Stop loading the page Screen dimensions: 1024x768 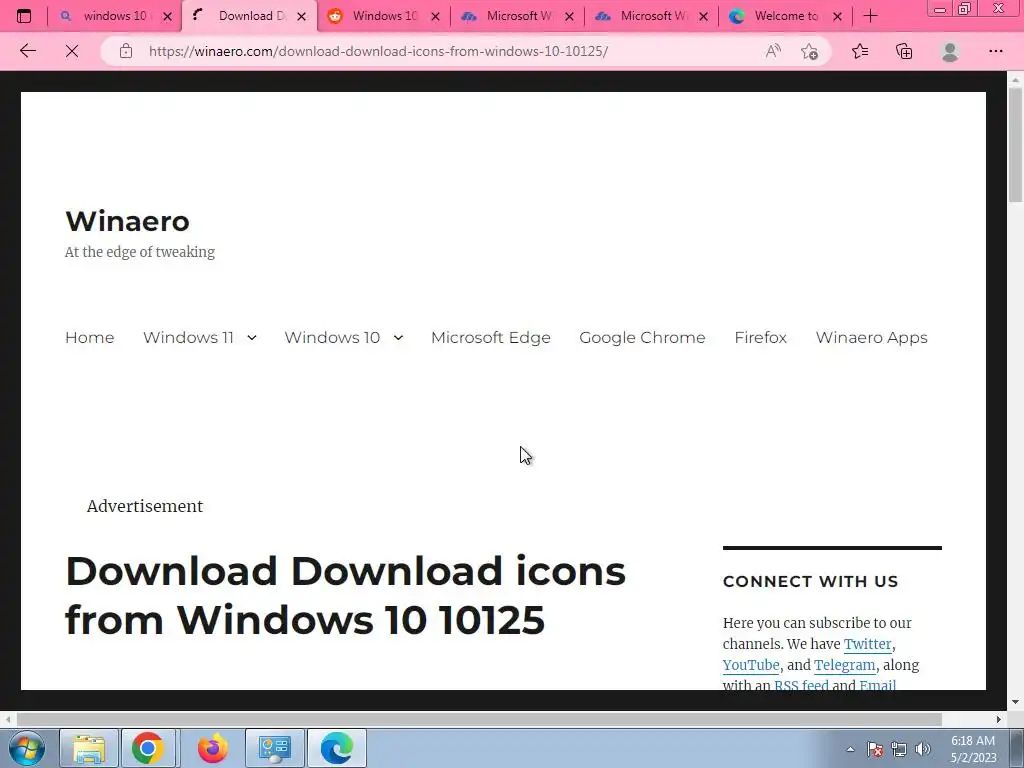(72, 51)
